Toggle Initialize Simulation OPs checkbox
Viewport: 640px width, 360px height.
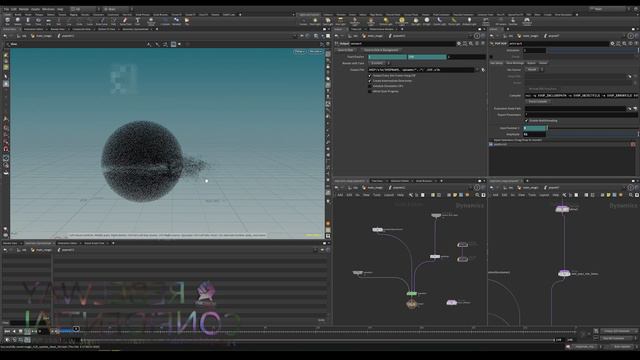pos(370,86)
